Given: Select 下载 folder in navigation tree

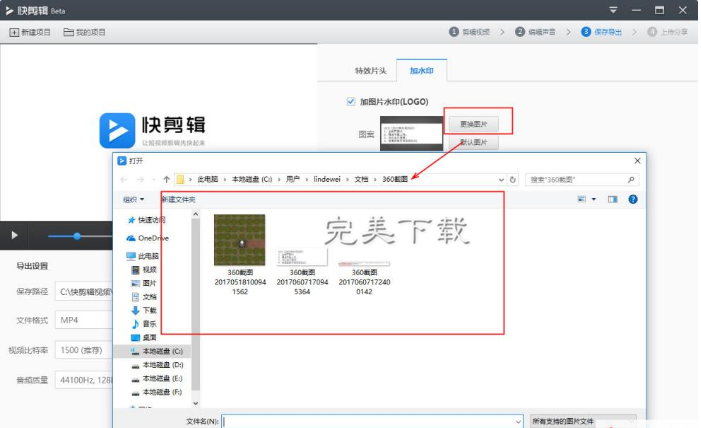Looking at the screenshot, I should coord(144,310).
